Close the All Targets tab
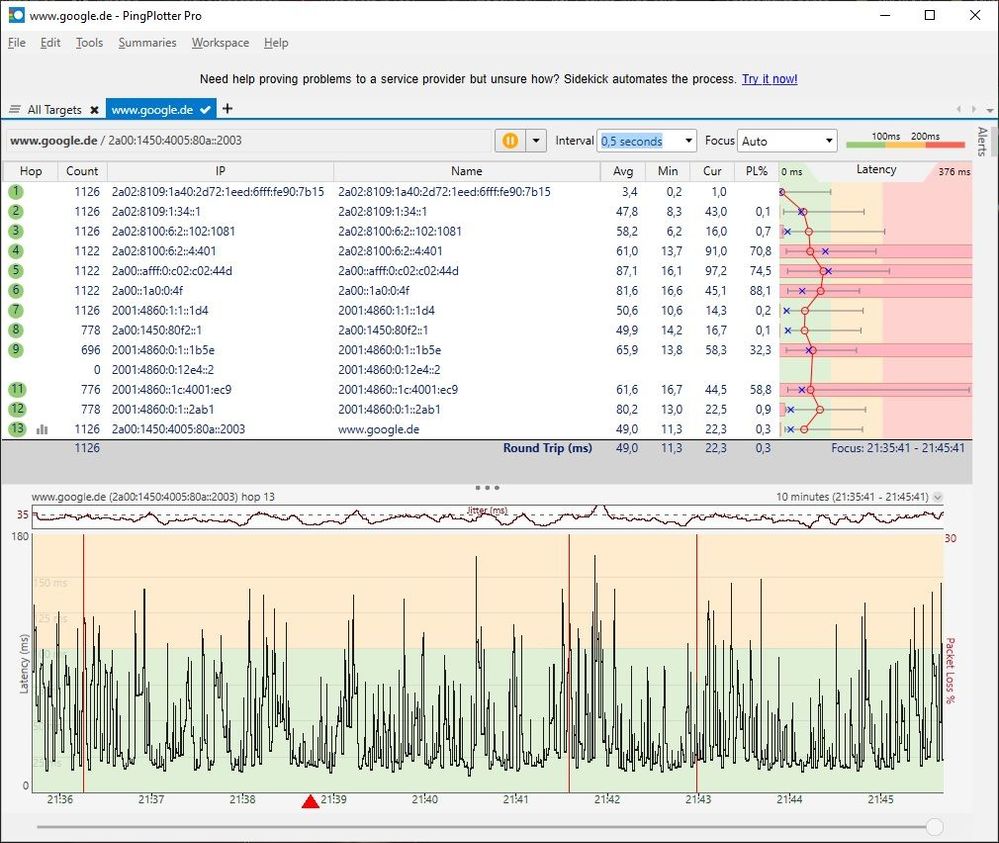 (x=94, y=110)
